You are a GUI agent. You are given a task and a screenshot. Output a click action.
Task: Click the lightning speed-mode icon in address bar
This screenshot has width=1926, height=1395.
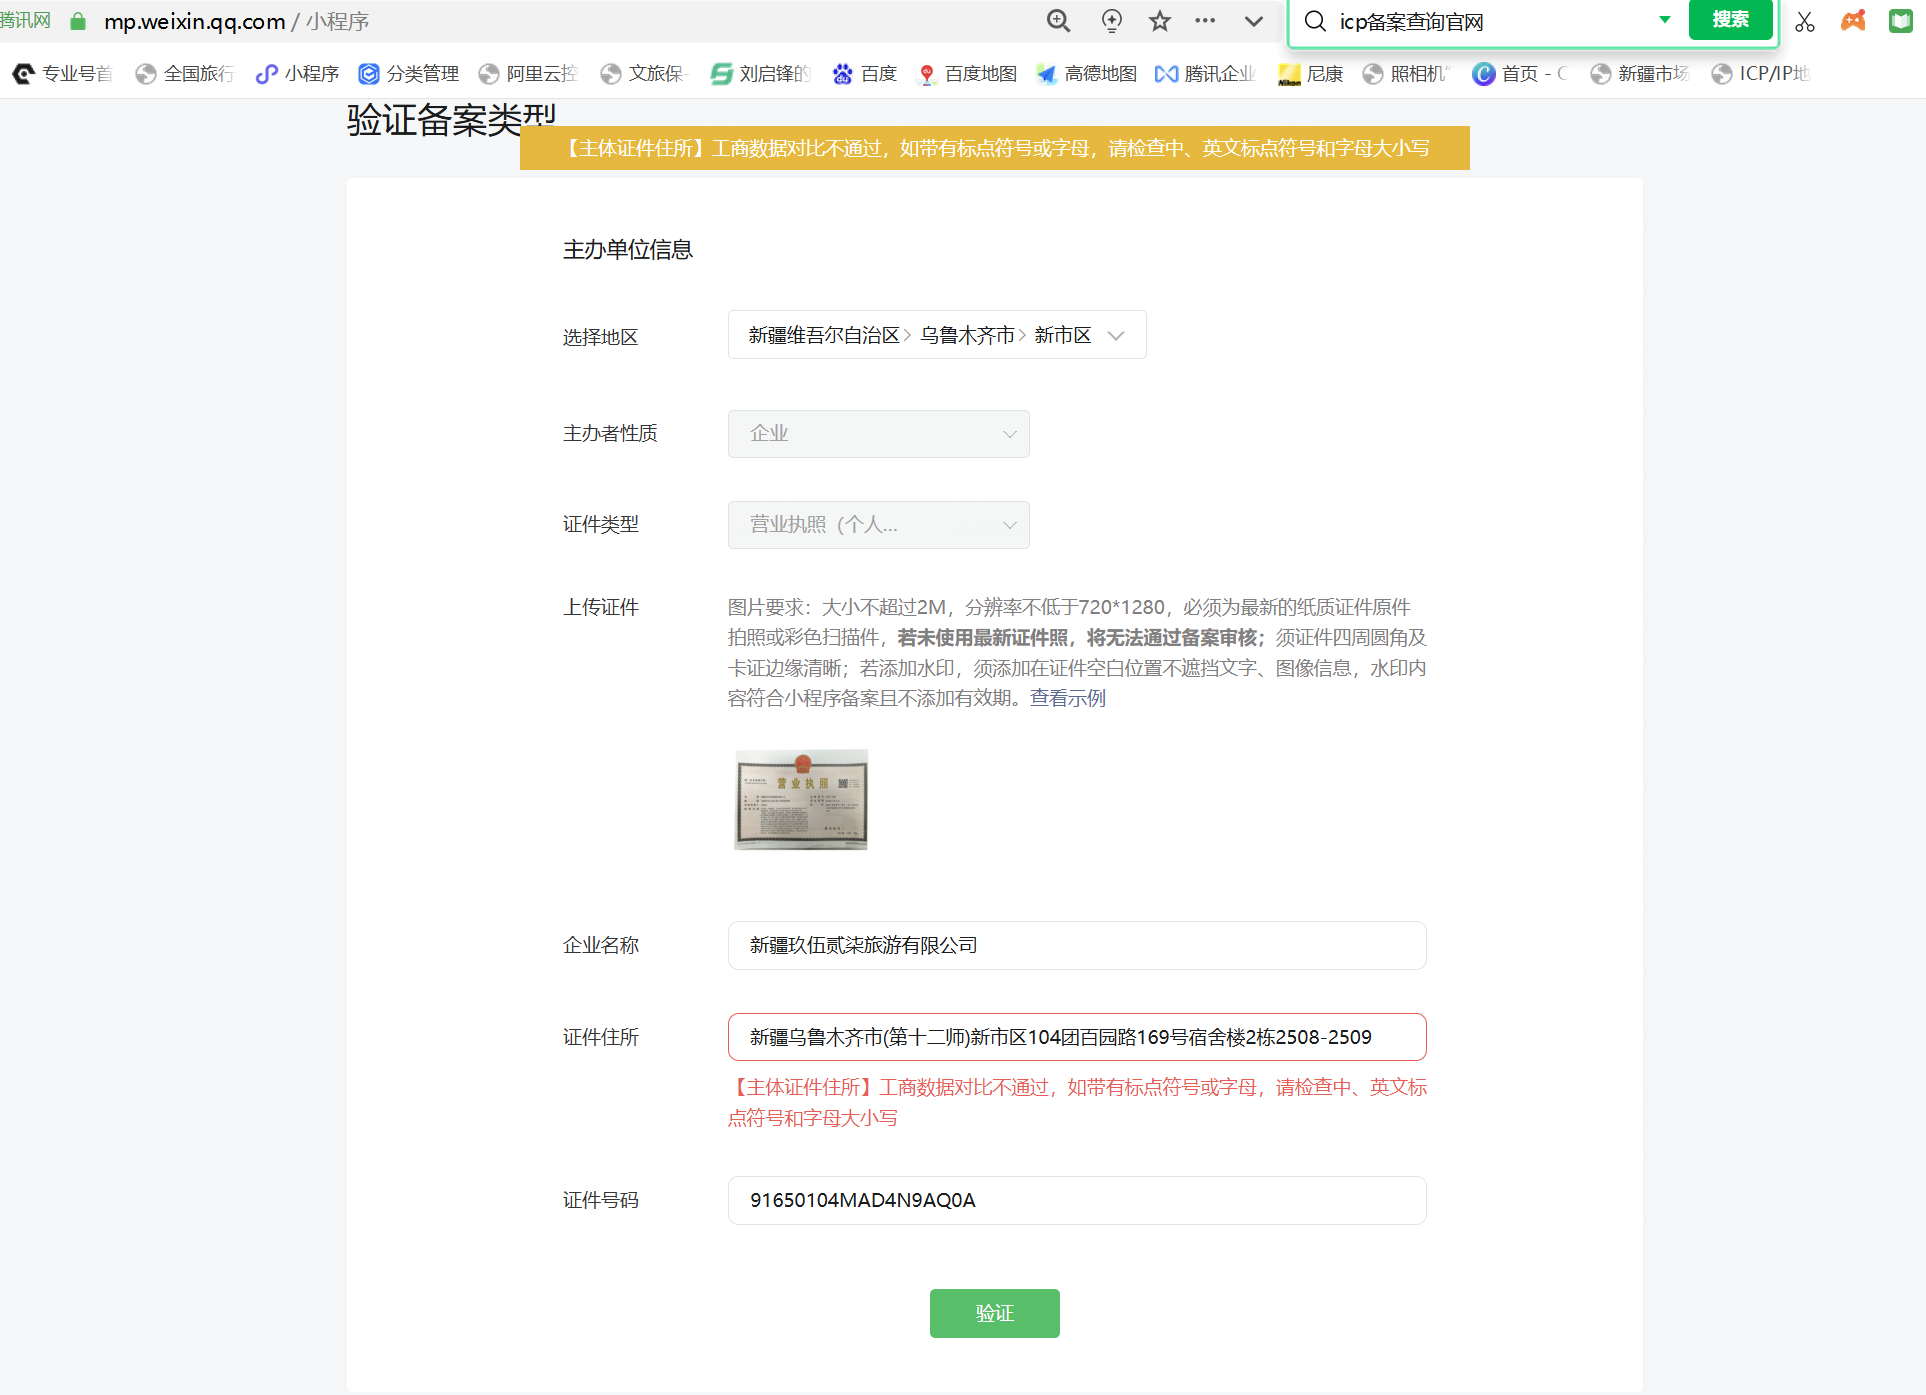click(1111, 21)
